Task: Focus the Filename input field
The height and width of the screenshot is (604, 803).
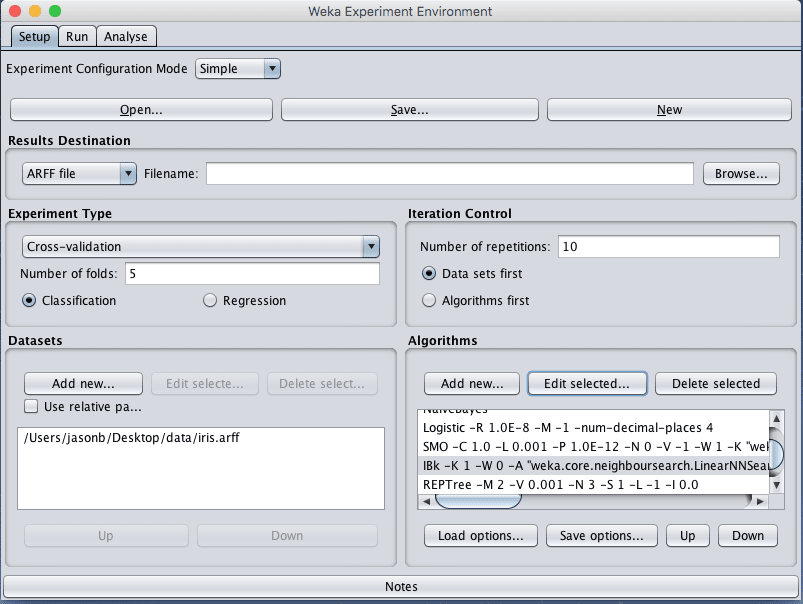Action: [x=450, y=174]
